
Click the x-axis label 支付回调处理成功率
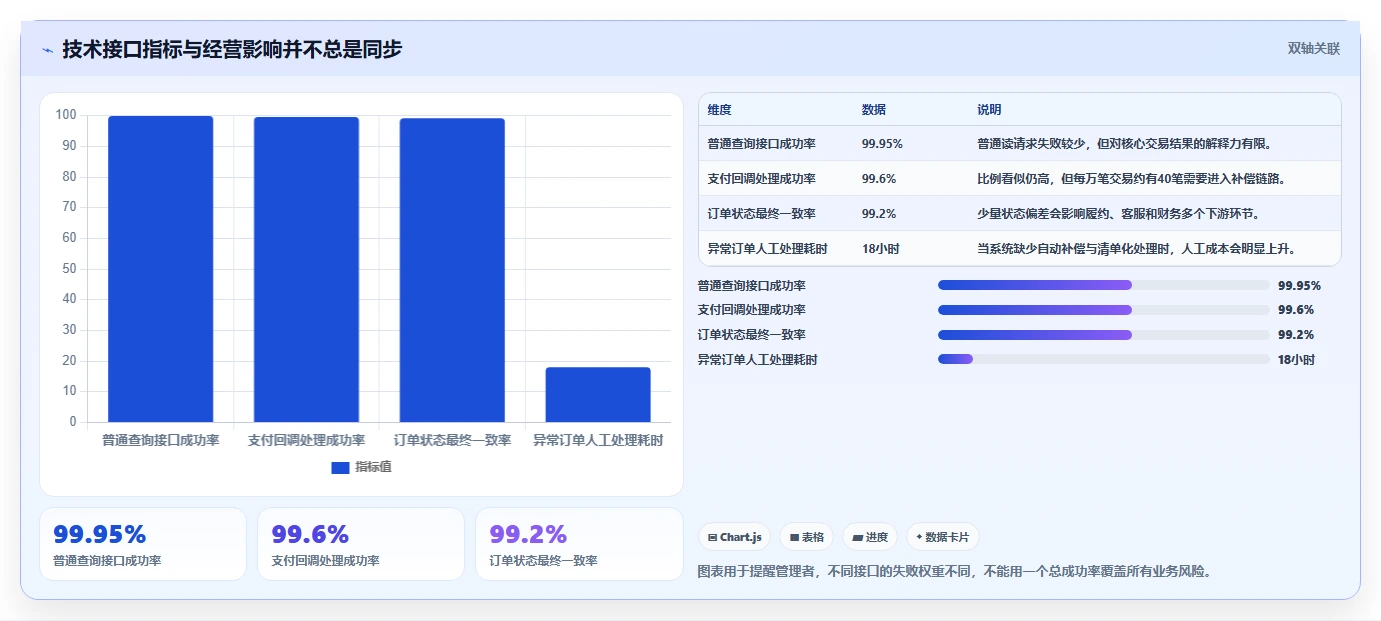pyautogui.click(x=306, y=441)
